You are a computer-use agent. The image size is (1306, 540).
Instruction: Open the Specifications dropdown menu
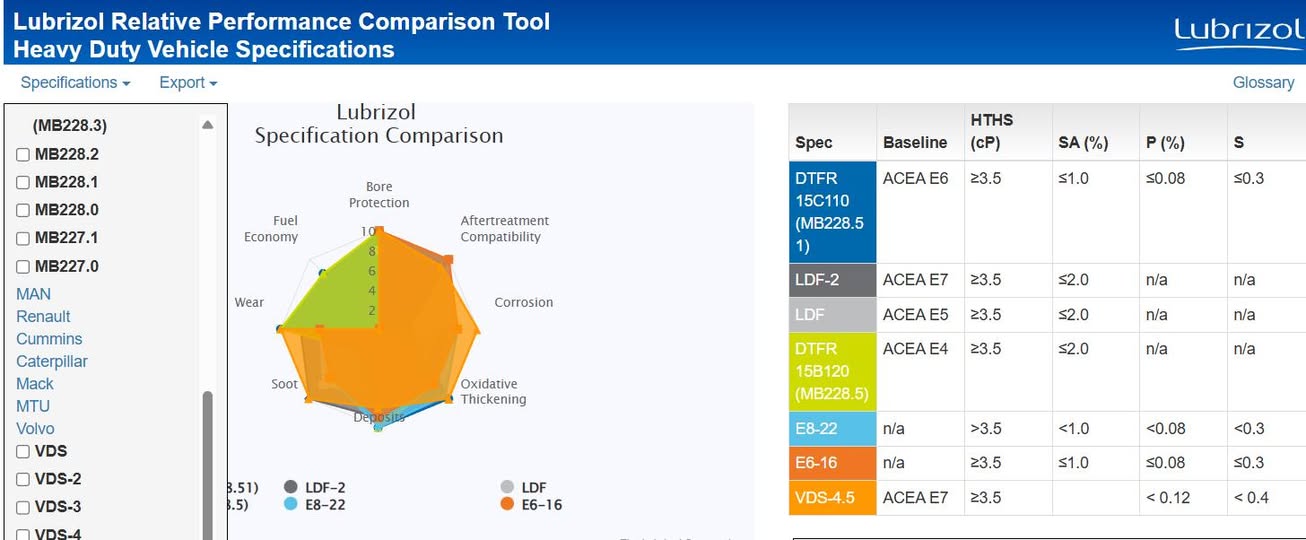point(75,83)
